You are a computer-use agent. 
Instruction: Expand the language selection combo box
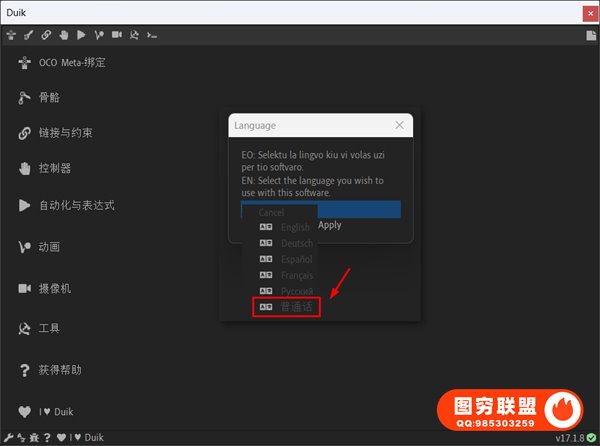(320, 209)
